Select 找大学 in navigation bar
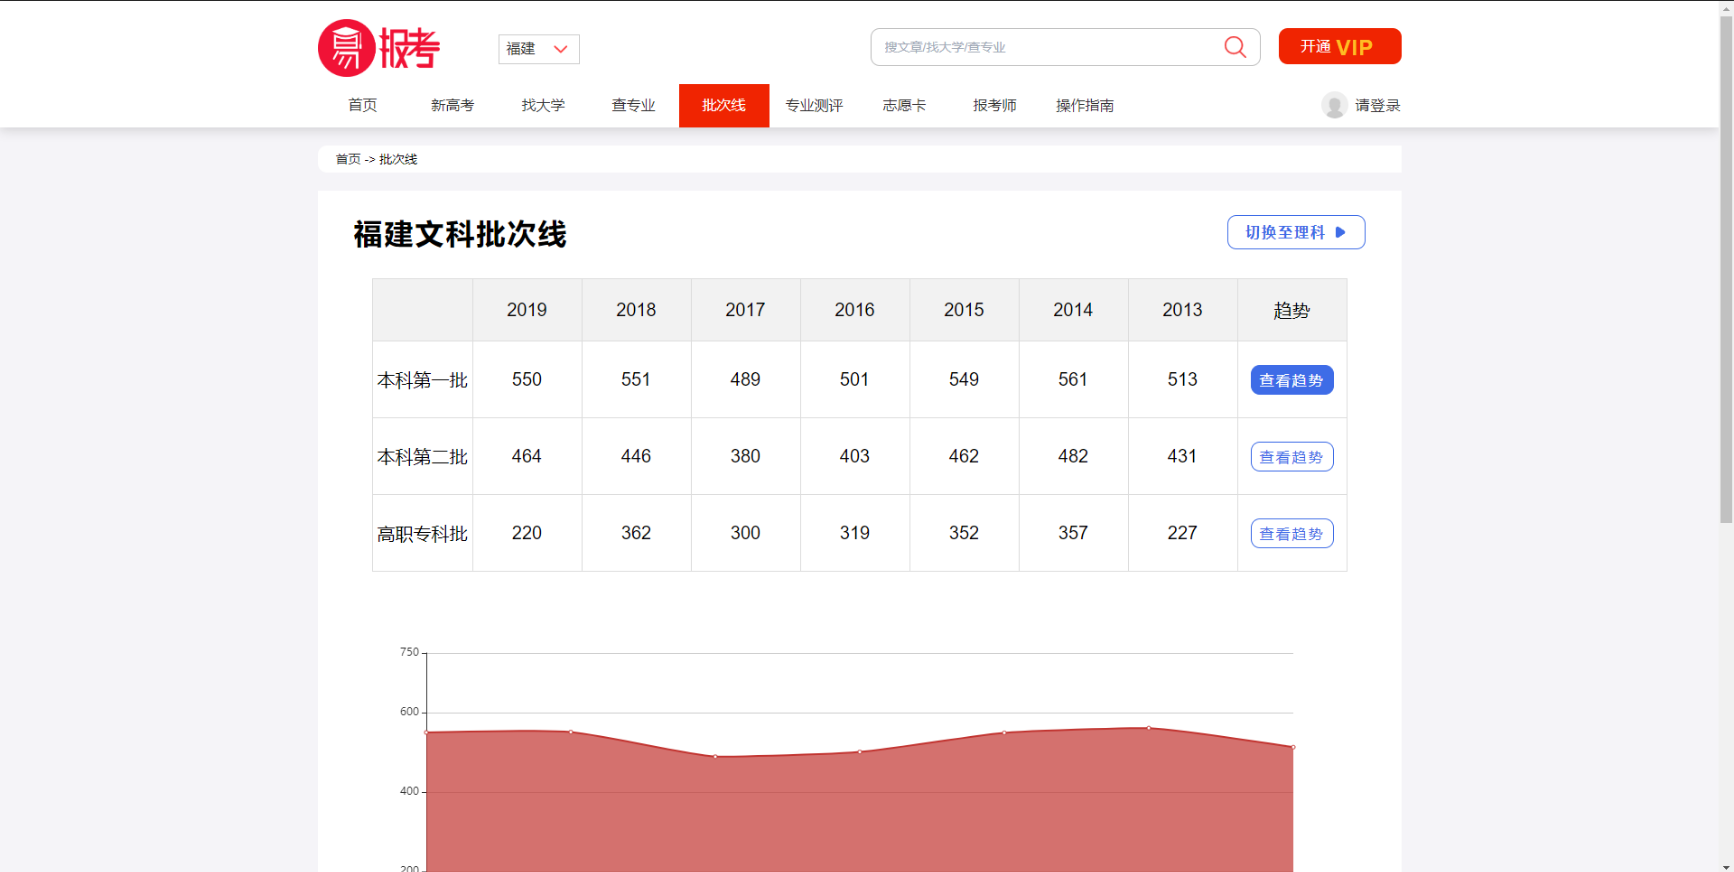 coord(543,105)
